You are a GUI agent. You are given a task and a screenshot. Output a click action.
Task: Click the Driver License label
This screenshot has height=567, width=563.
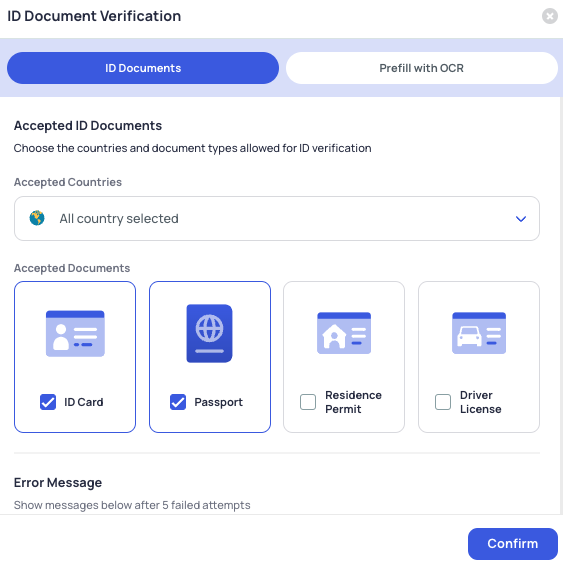tap(481, 402)
